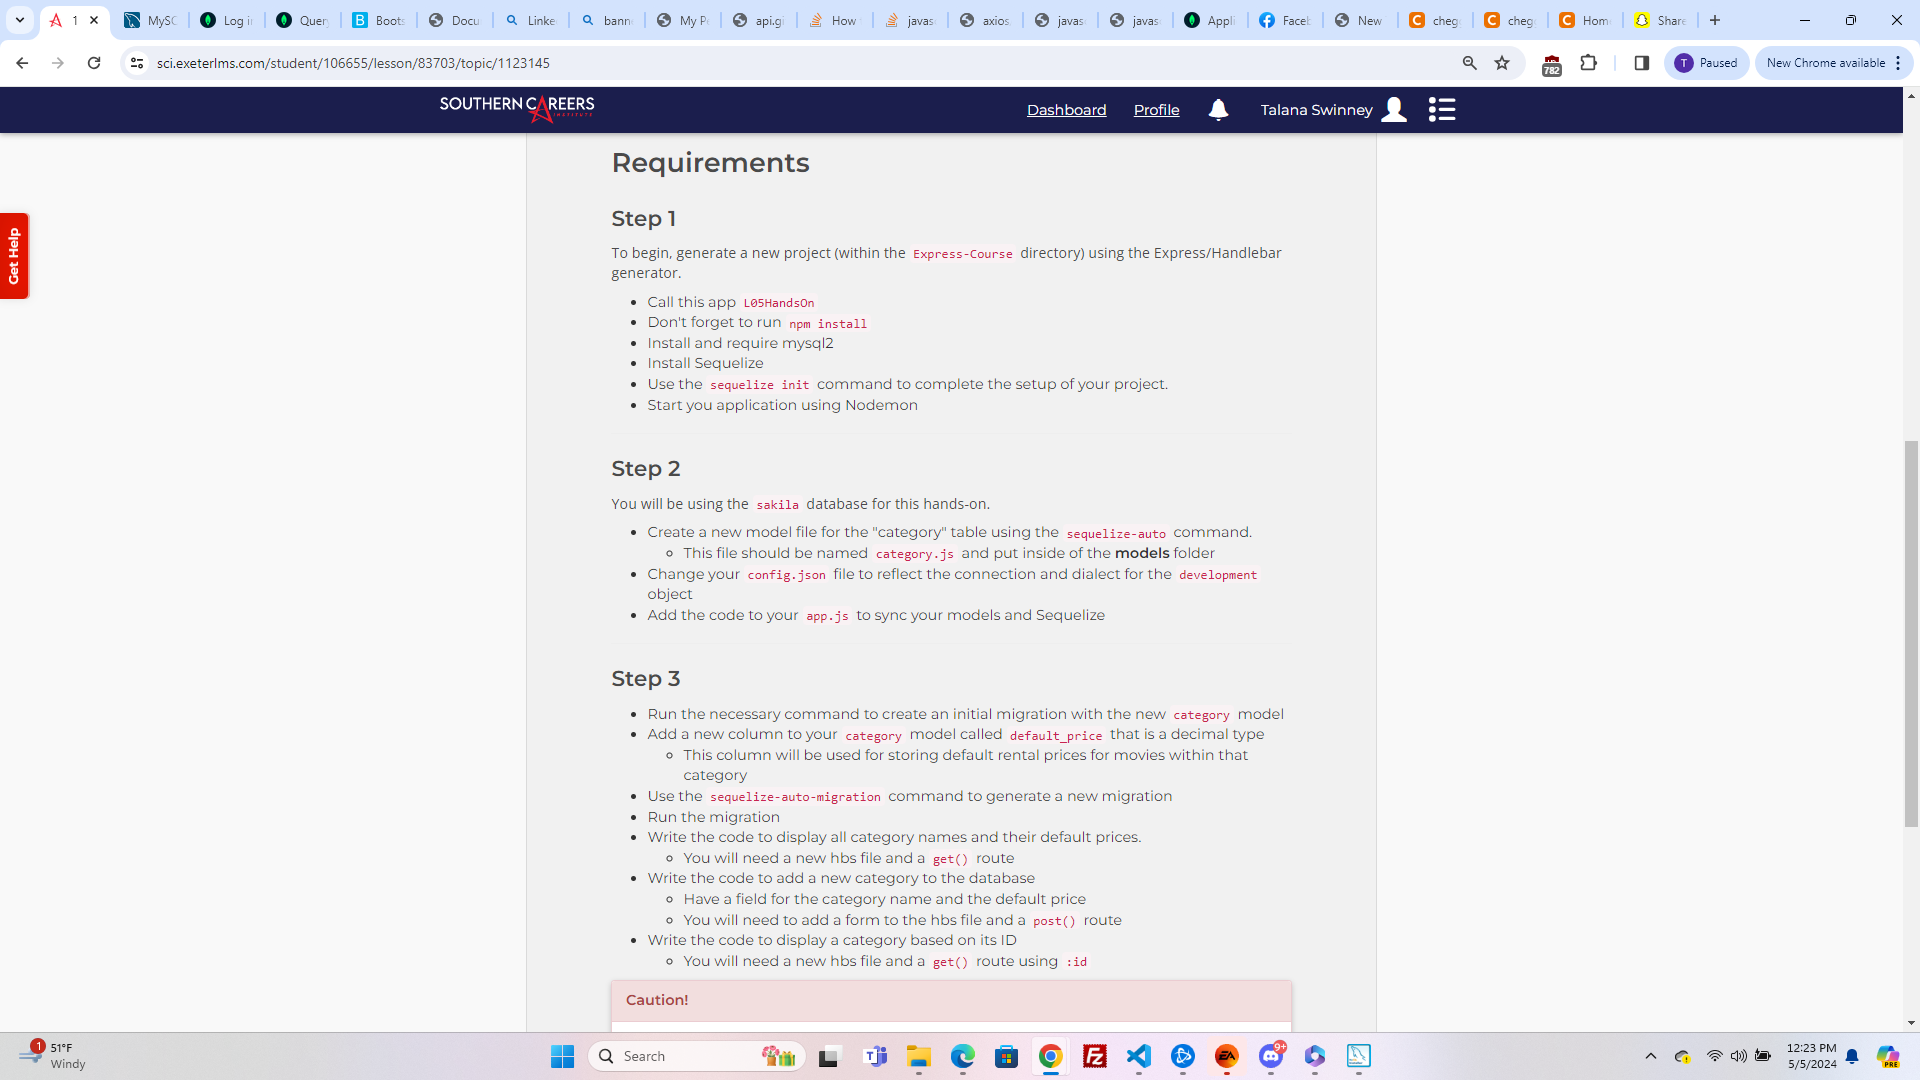Open the tab search dropdown chevron
The width and height of the screenshot is (1920, 1080).
(x=19, y=20)
